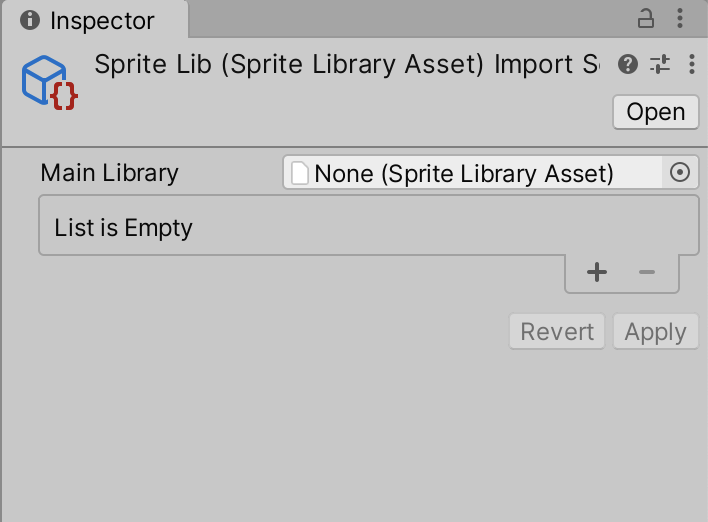This screenshot has width=708, height=522.
Task: Remove a list entry with the minus icon
Action: click(x=647, y=272)
